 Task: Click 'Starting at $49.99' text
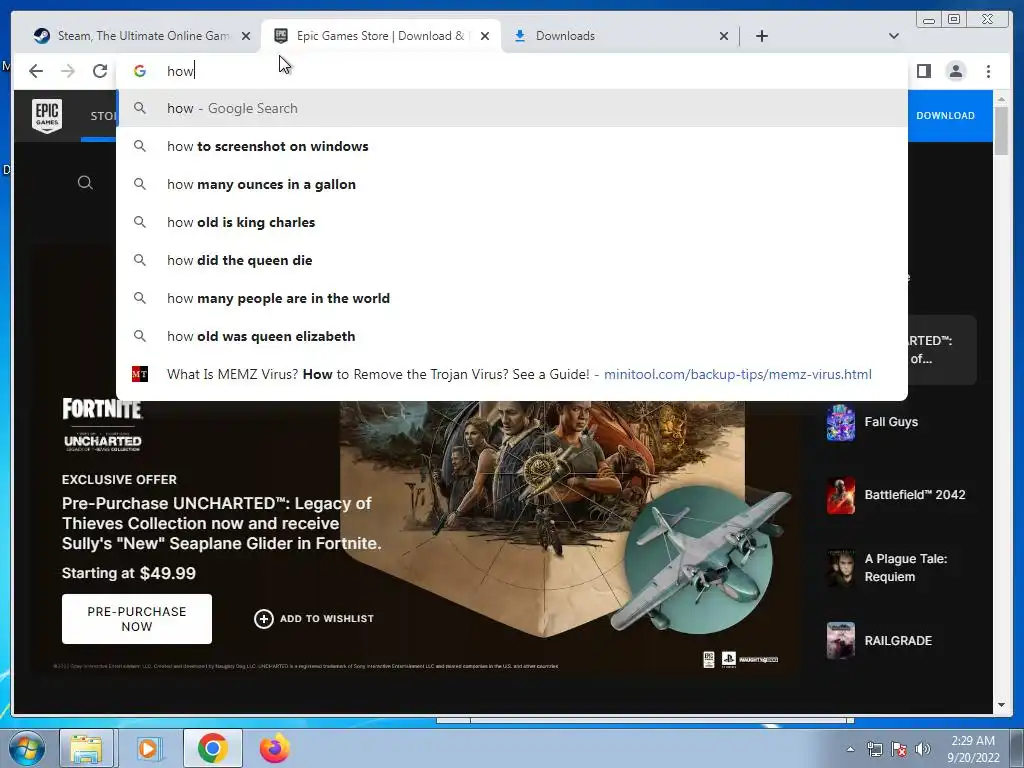[x=129, y=573]
